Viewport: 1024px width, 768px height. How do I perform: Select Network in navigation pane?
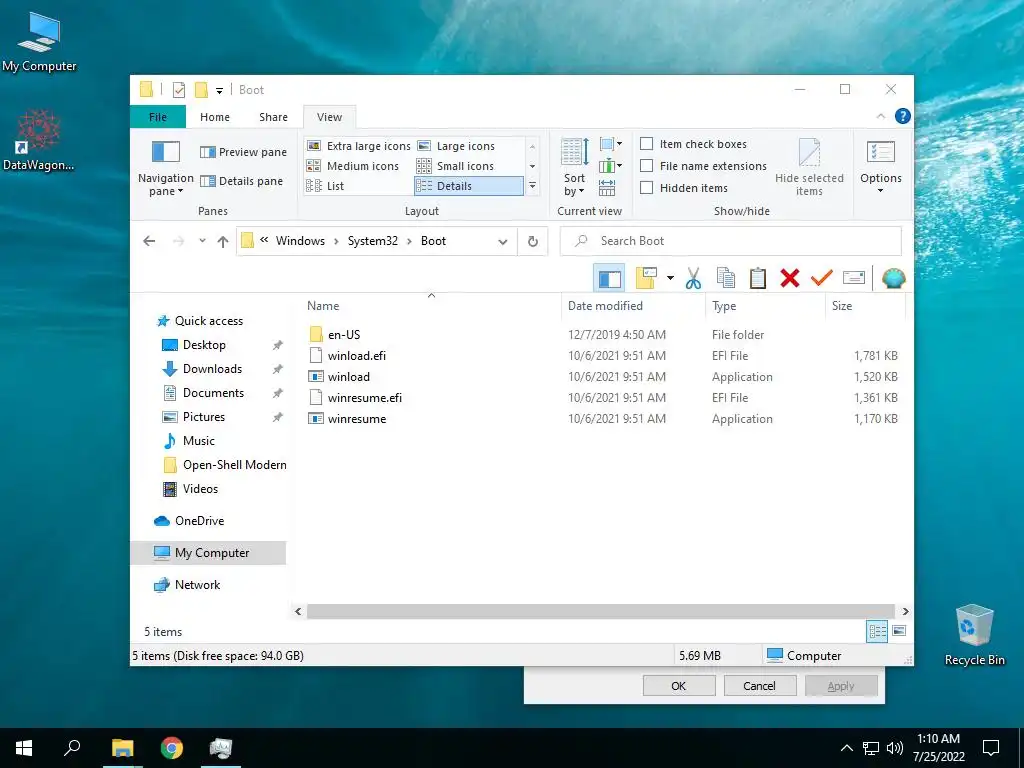(197, 585)
